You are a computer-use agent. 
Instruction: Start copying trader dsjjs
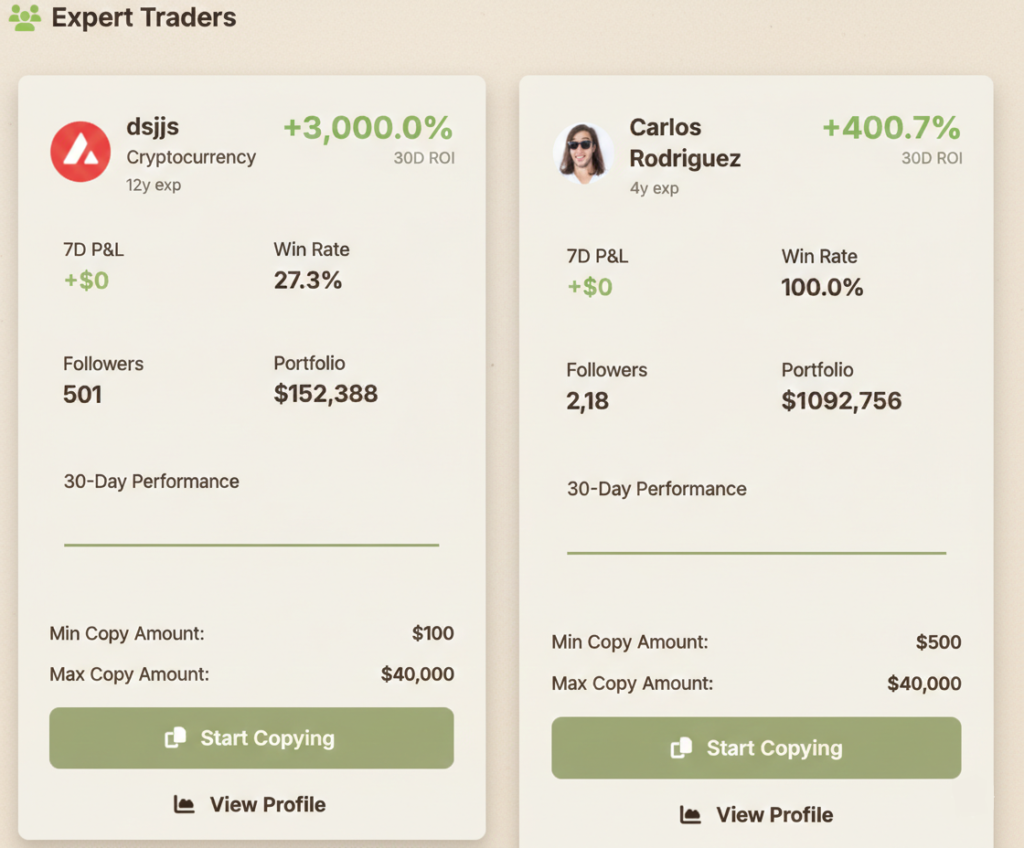(251, 738)
